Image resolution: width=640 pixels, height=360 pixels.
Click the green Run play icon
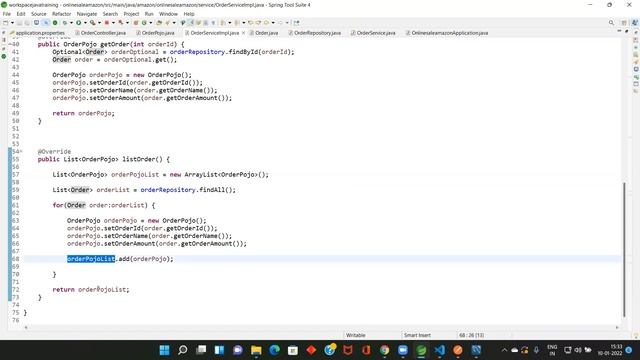[x=78, y=23]
